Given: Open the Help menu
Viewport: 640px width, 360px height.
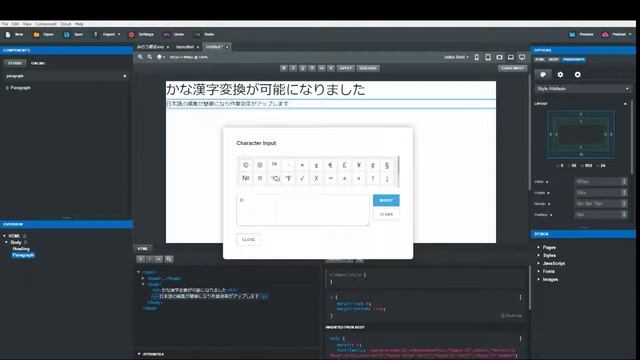Looking at the screenshot, I should point(79,24).
